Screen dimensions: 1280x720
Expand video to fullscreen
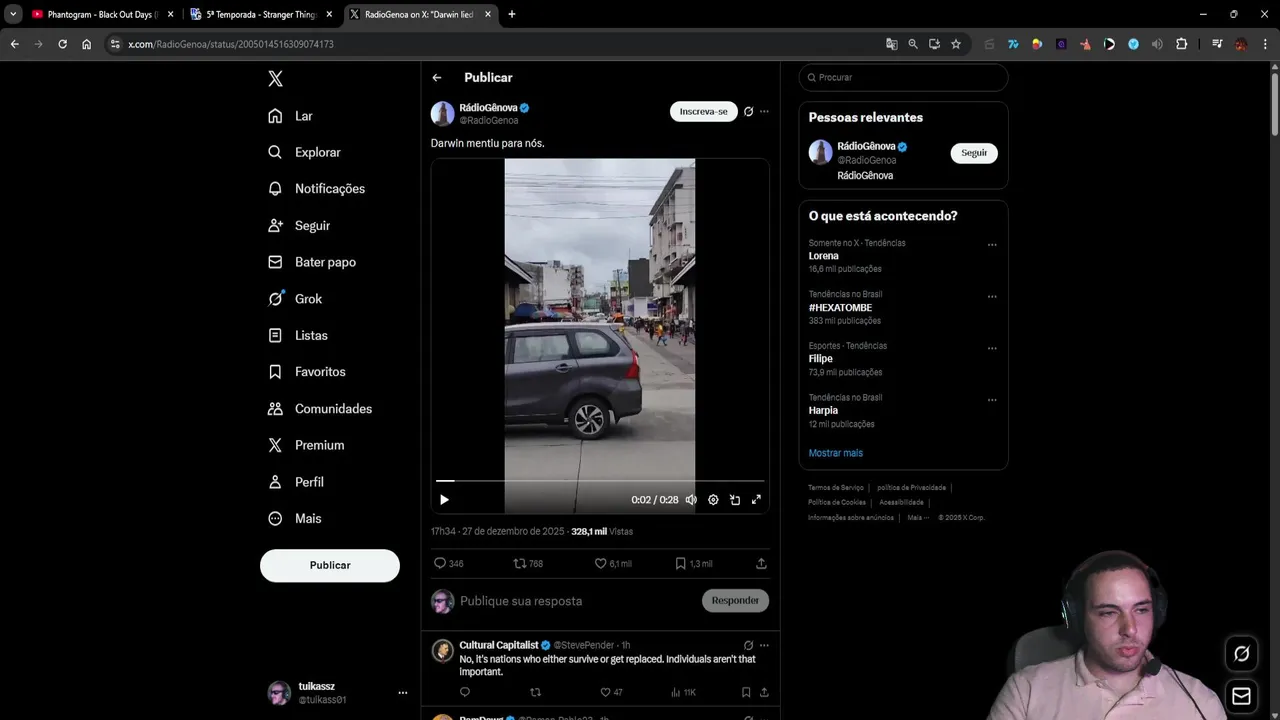tap(756, 500)
